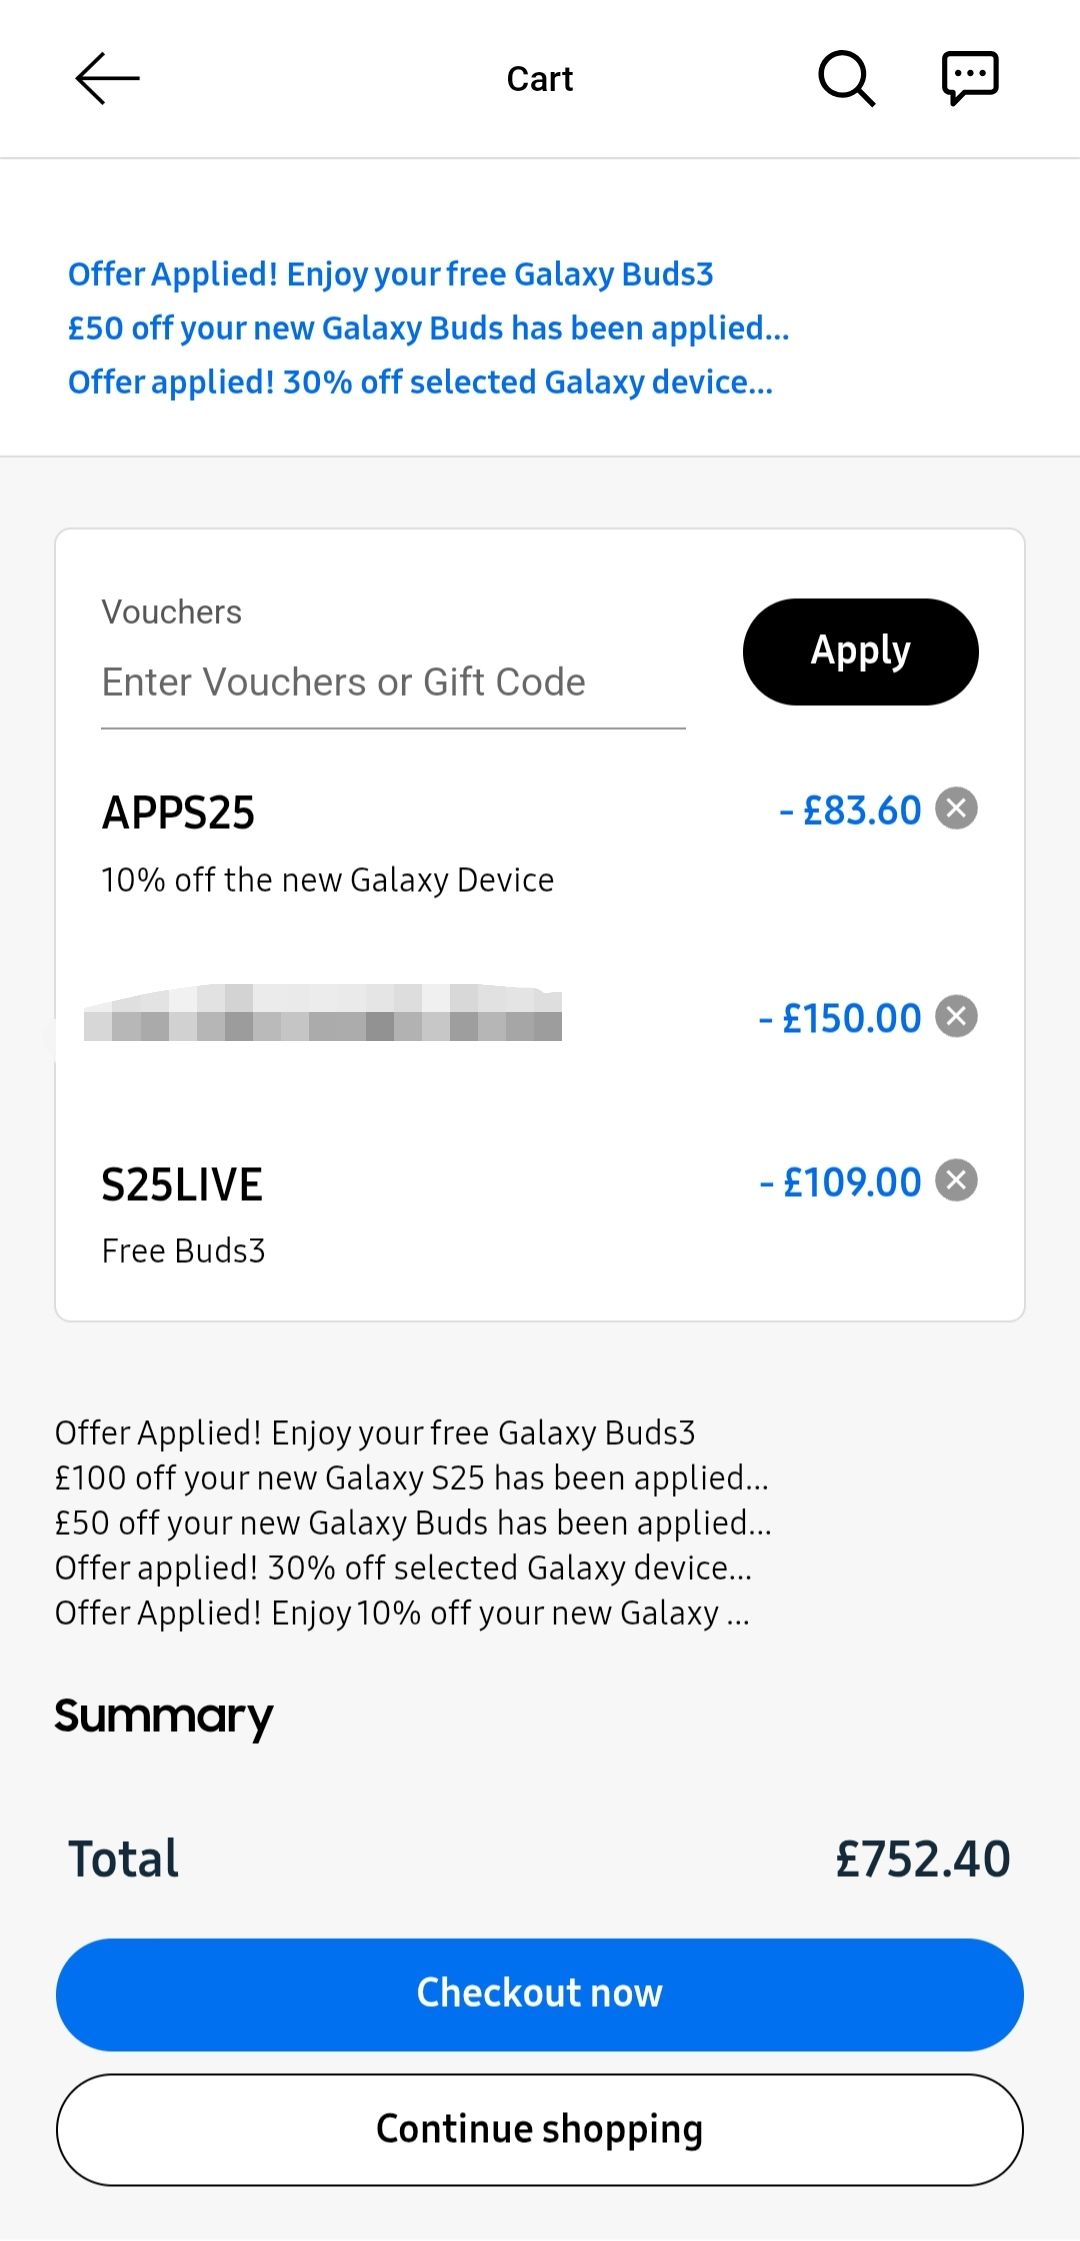Image resolution: width=1080 pixels, height=2241 pixels.
Task: Remove the S25LIVE Free Buds3 voucher
Action: point(956,1181)
